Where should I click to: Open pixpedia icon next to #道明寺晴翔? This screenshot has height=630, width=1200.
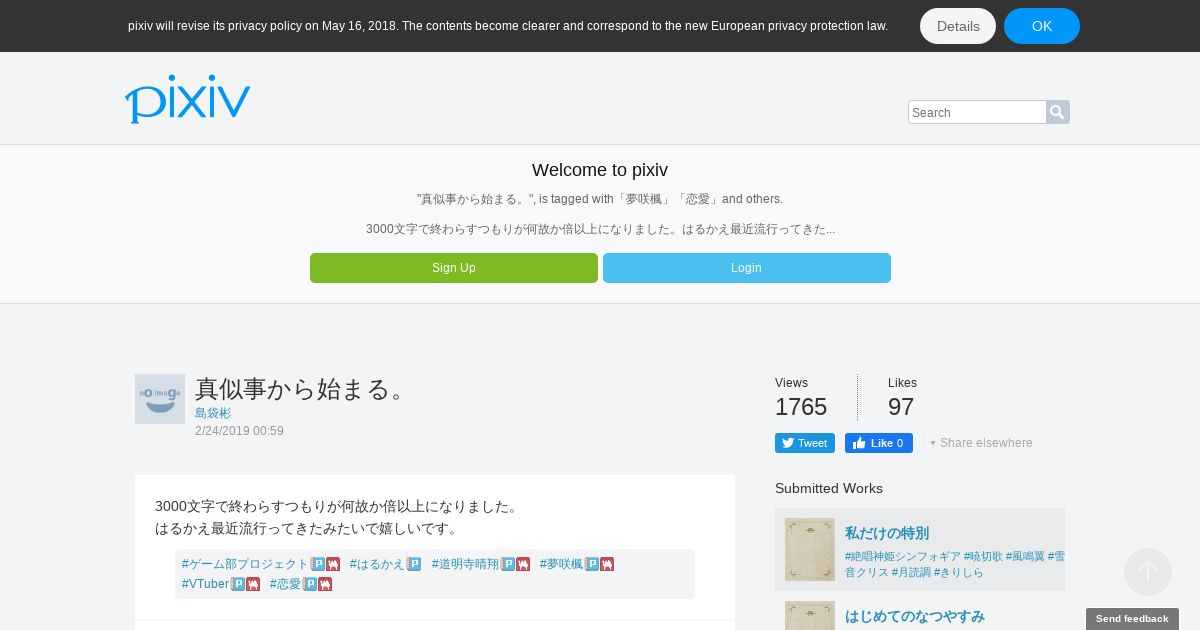[x=508, y=564]
